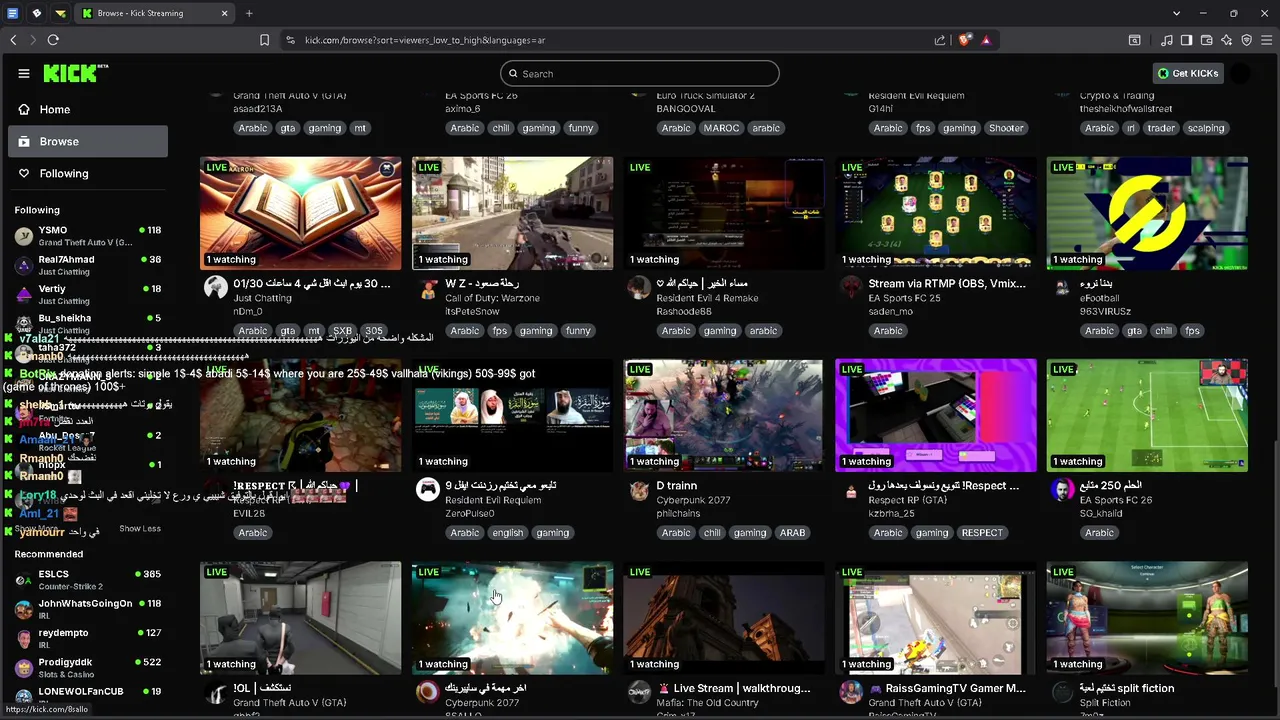Open the profile avatar menu

coord(1241,73)
